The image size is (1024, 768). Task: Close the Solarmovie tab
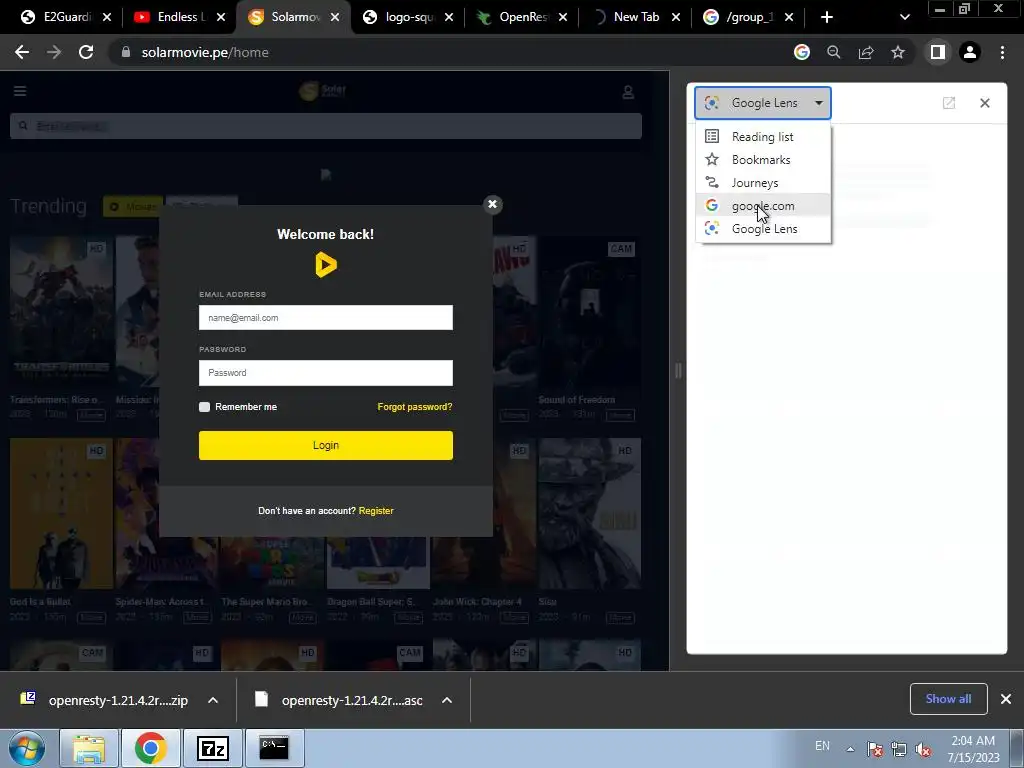coord(335,17)
